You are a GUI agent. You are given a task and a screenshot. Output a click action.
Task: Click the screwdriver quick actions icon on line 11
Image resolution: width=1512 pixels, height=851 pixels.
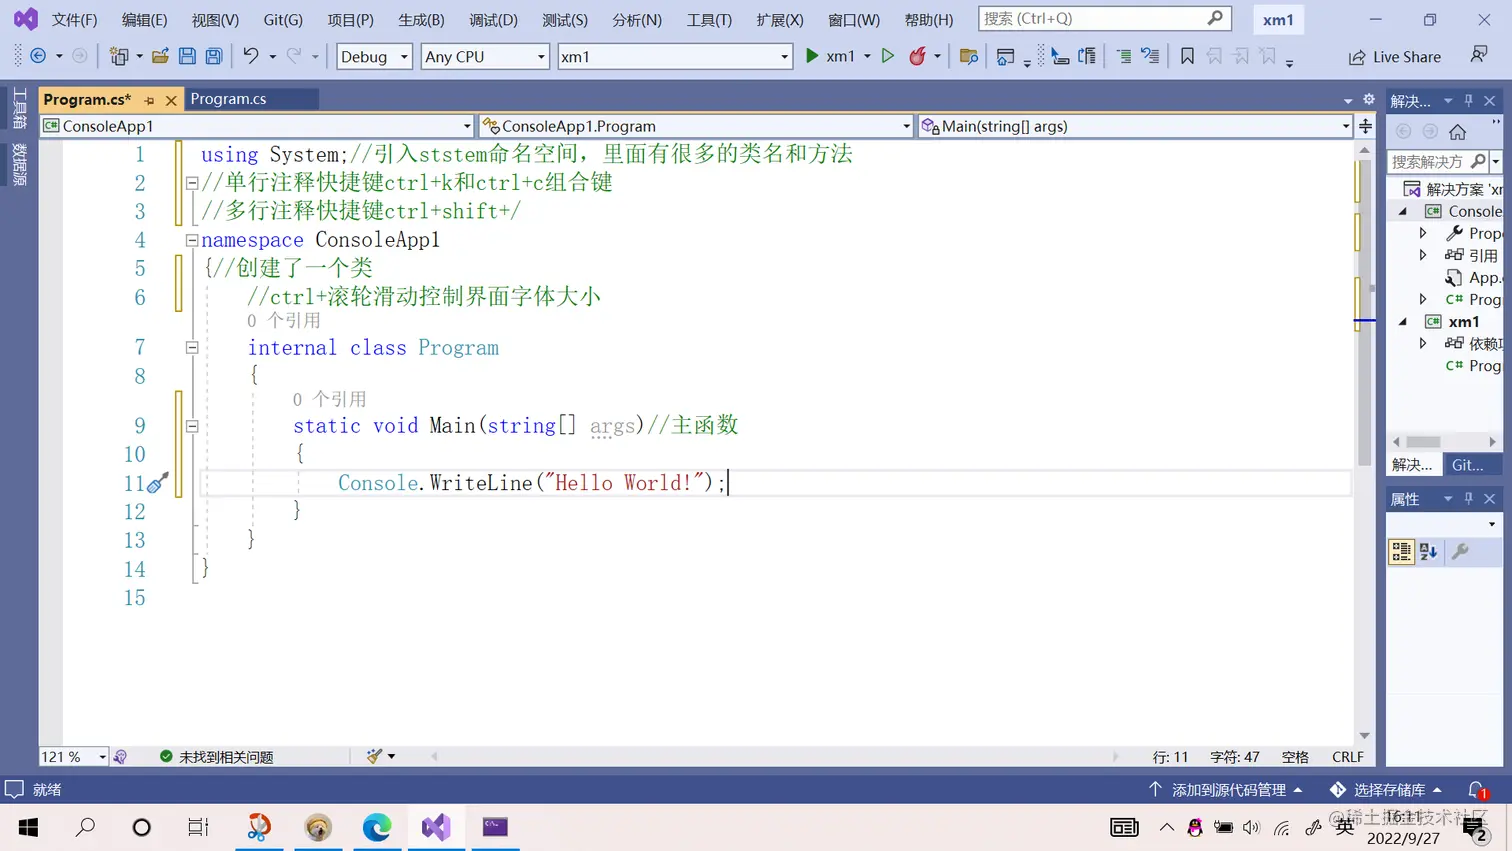click(x=158, y=483)
